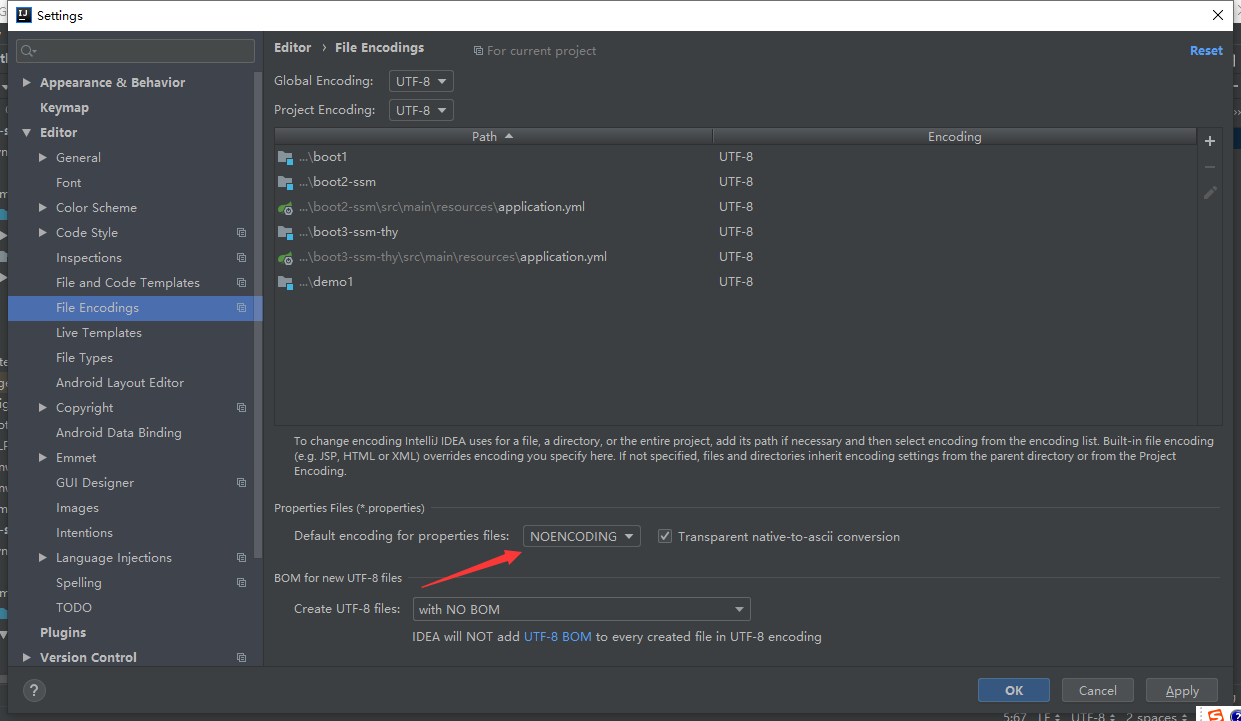Click the Add path plus icon

tap(1210, 141)
